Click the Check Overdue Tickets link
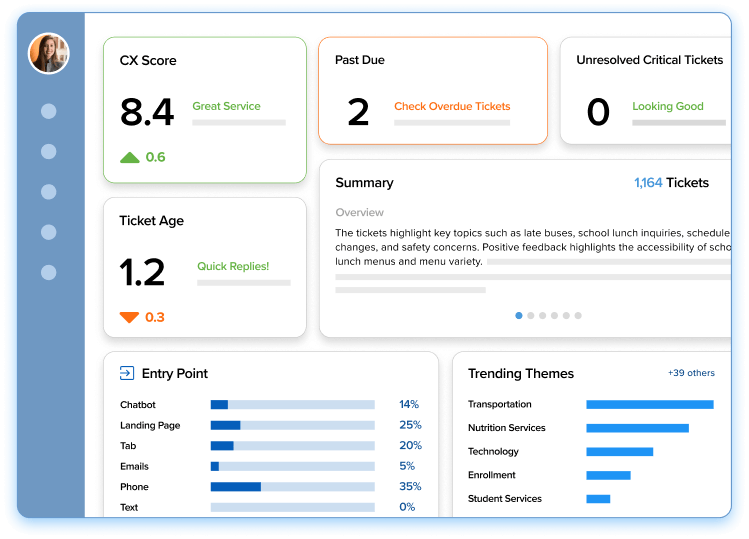The image size is (749, 539). [452, 106]
